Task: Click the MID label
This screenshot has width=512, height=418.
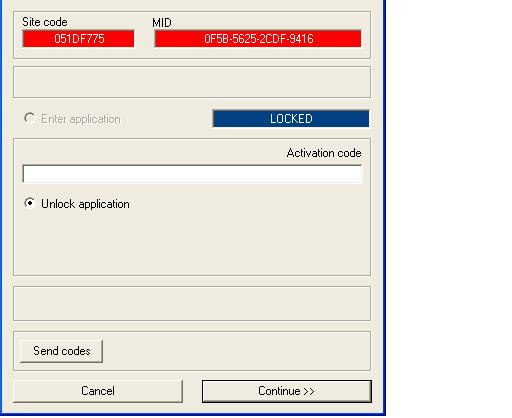Action: pos(162,23)
